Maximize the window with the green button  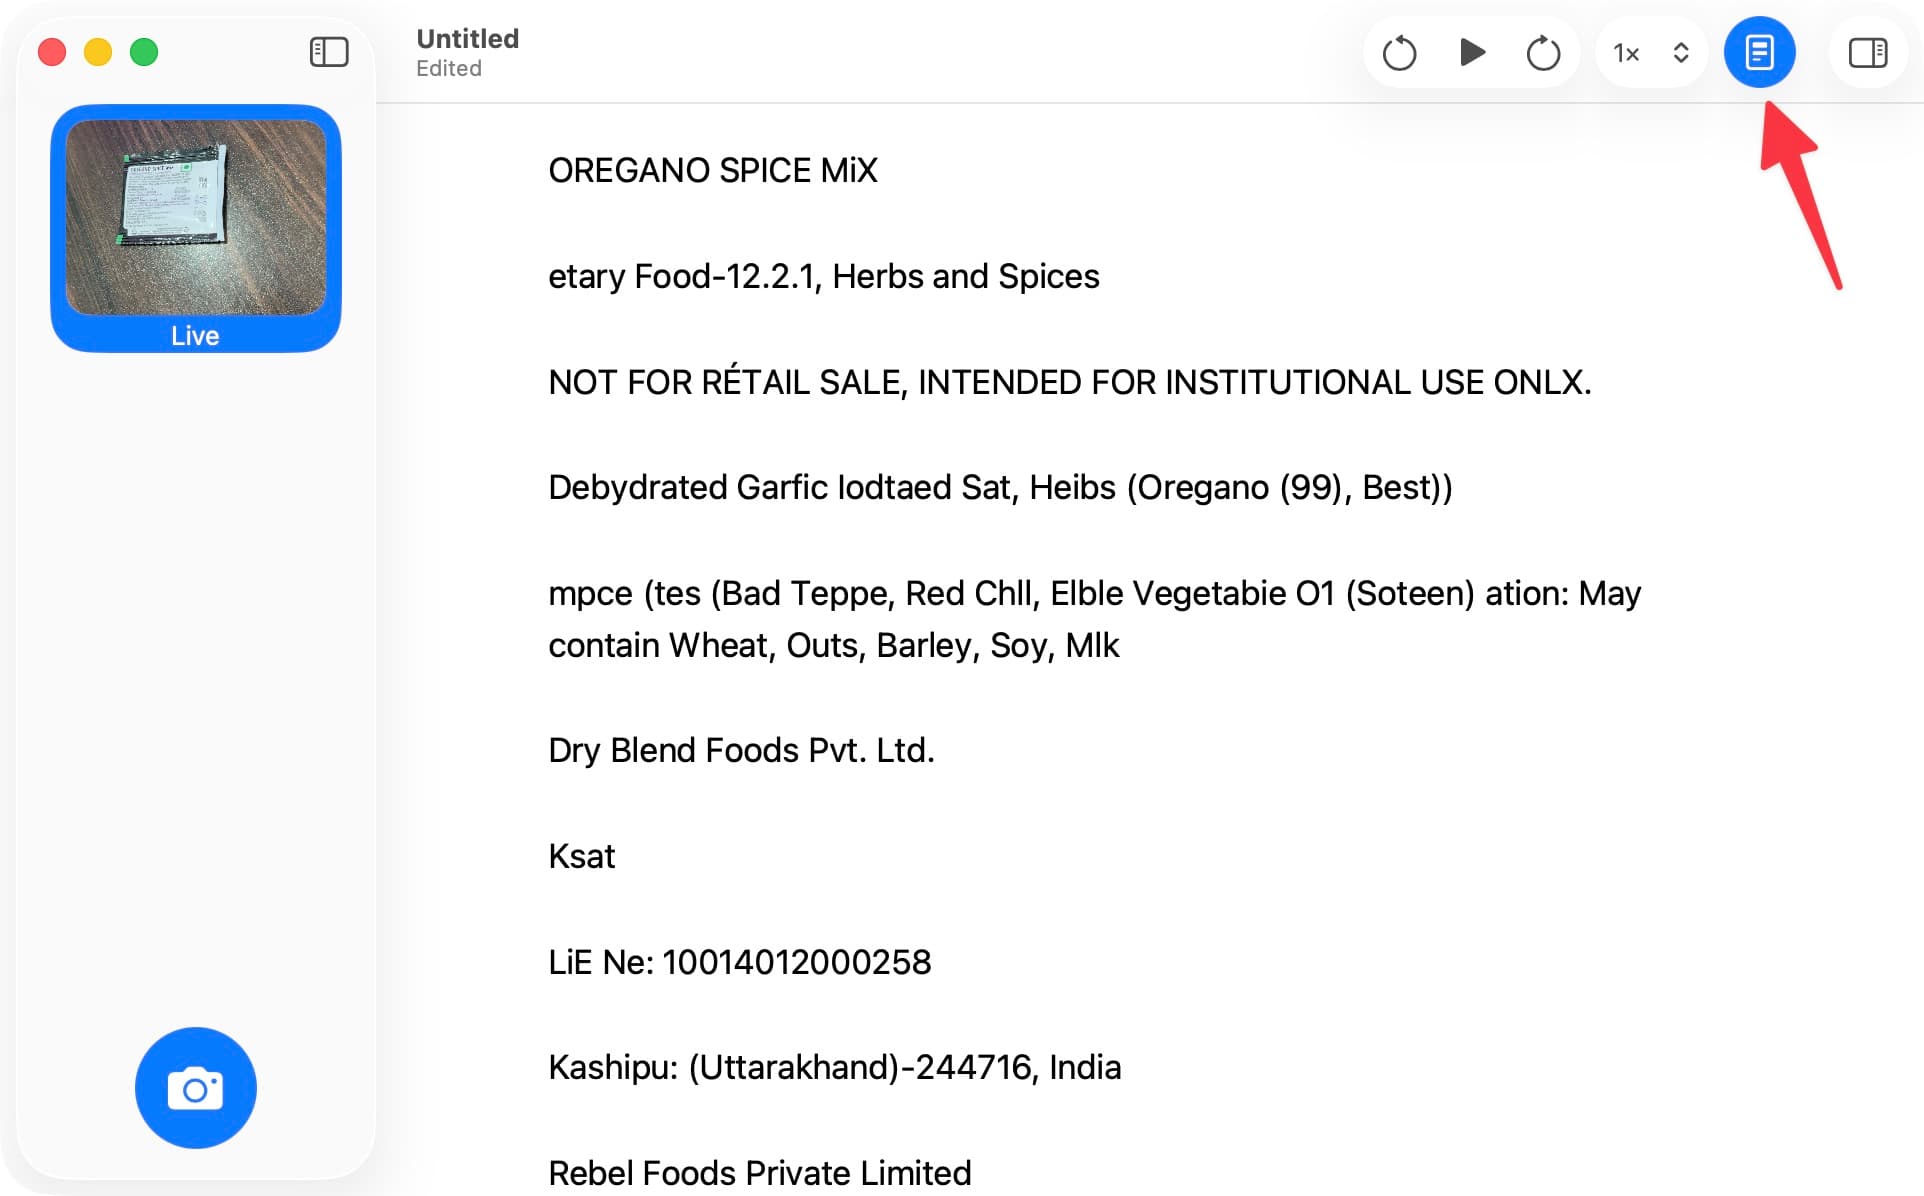144,52
